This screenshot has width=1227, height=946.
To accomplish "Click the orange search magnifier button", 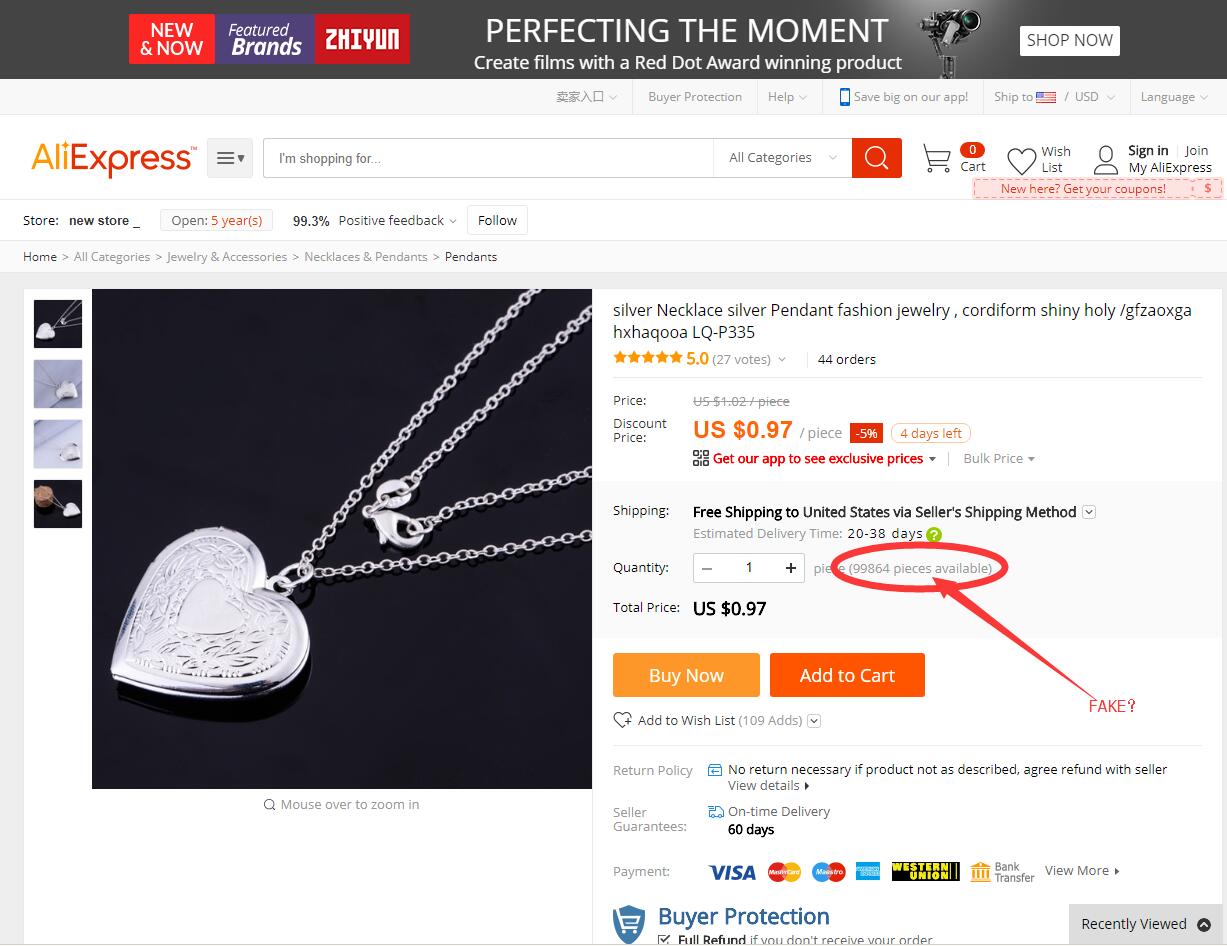I will (x=877, y=158).
